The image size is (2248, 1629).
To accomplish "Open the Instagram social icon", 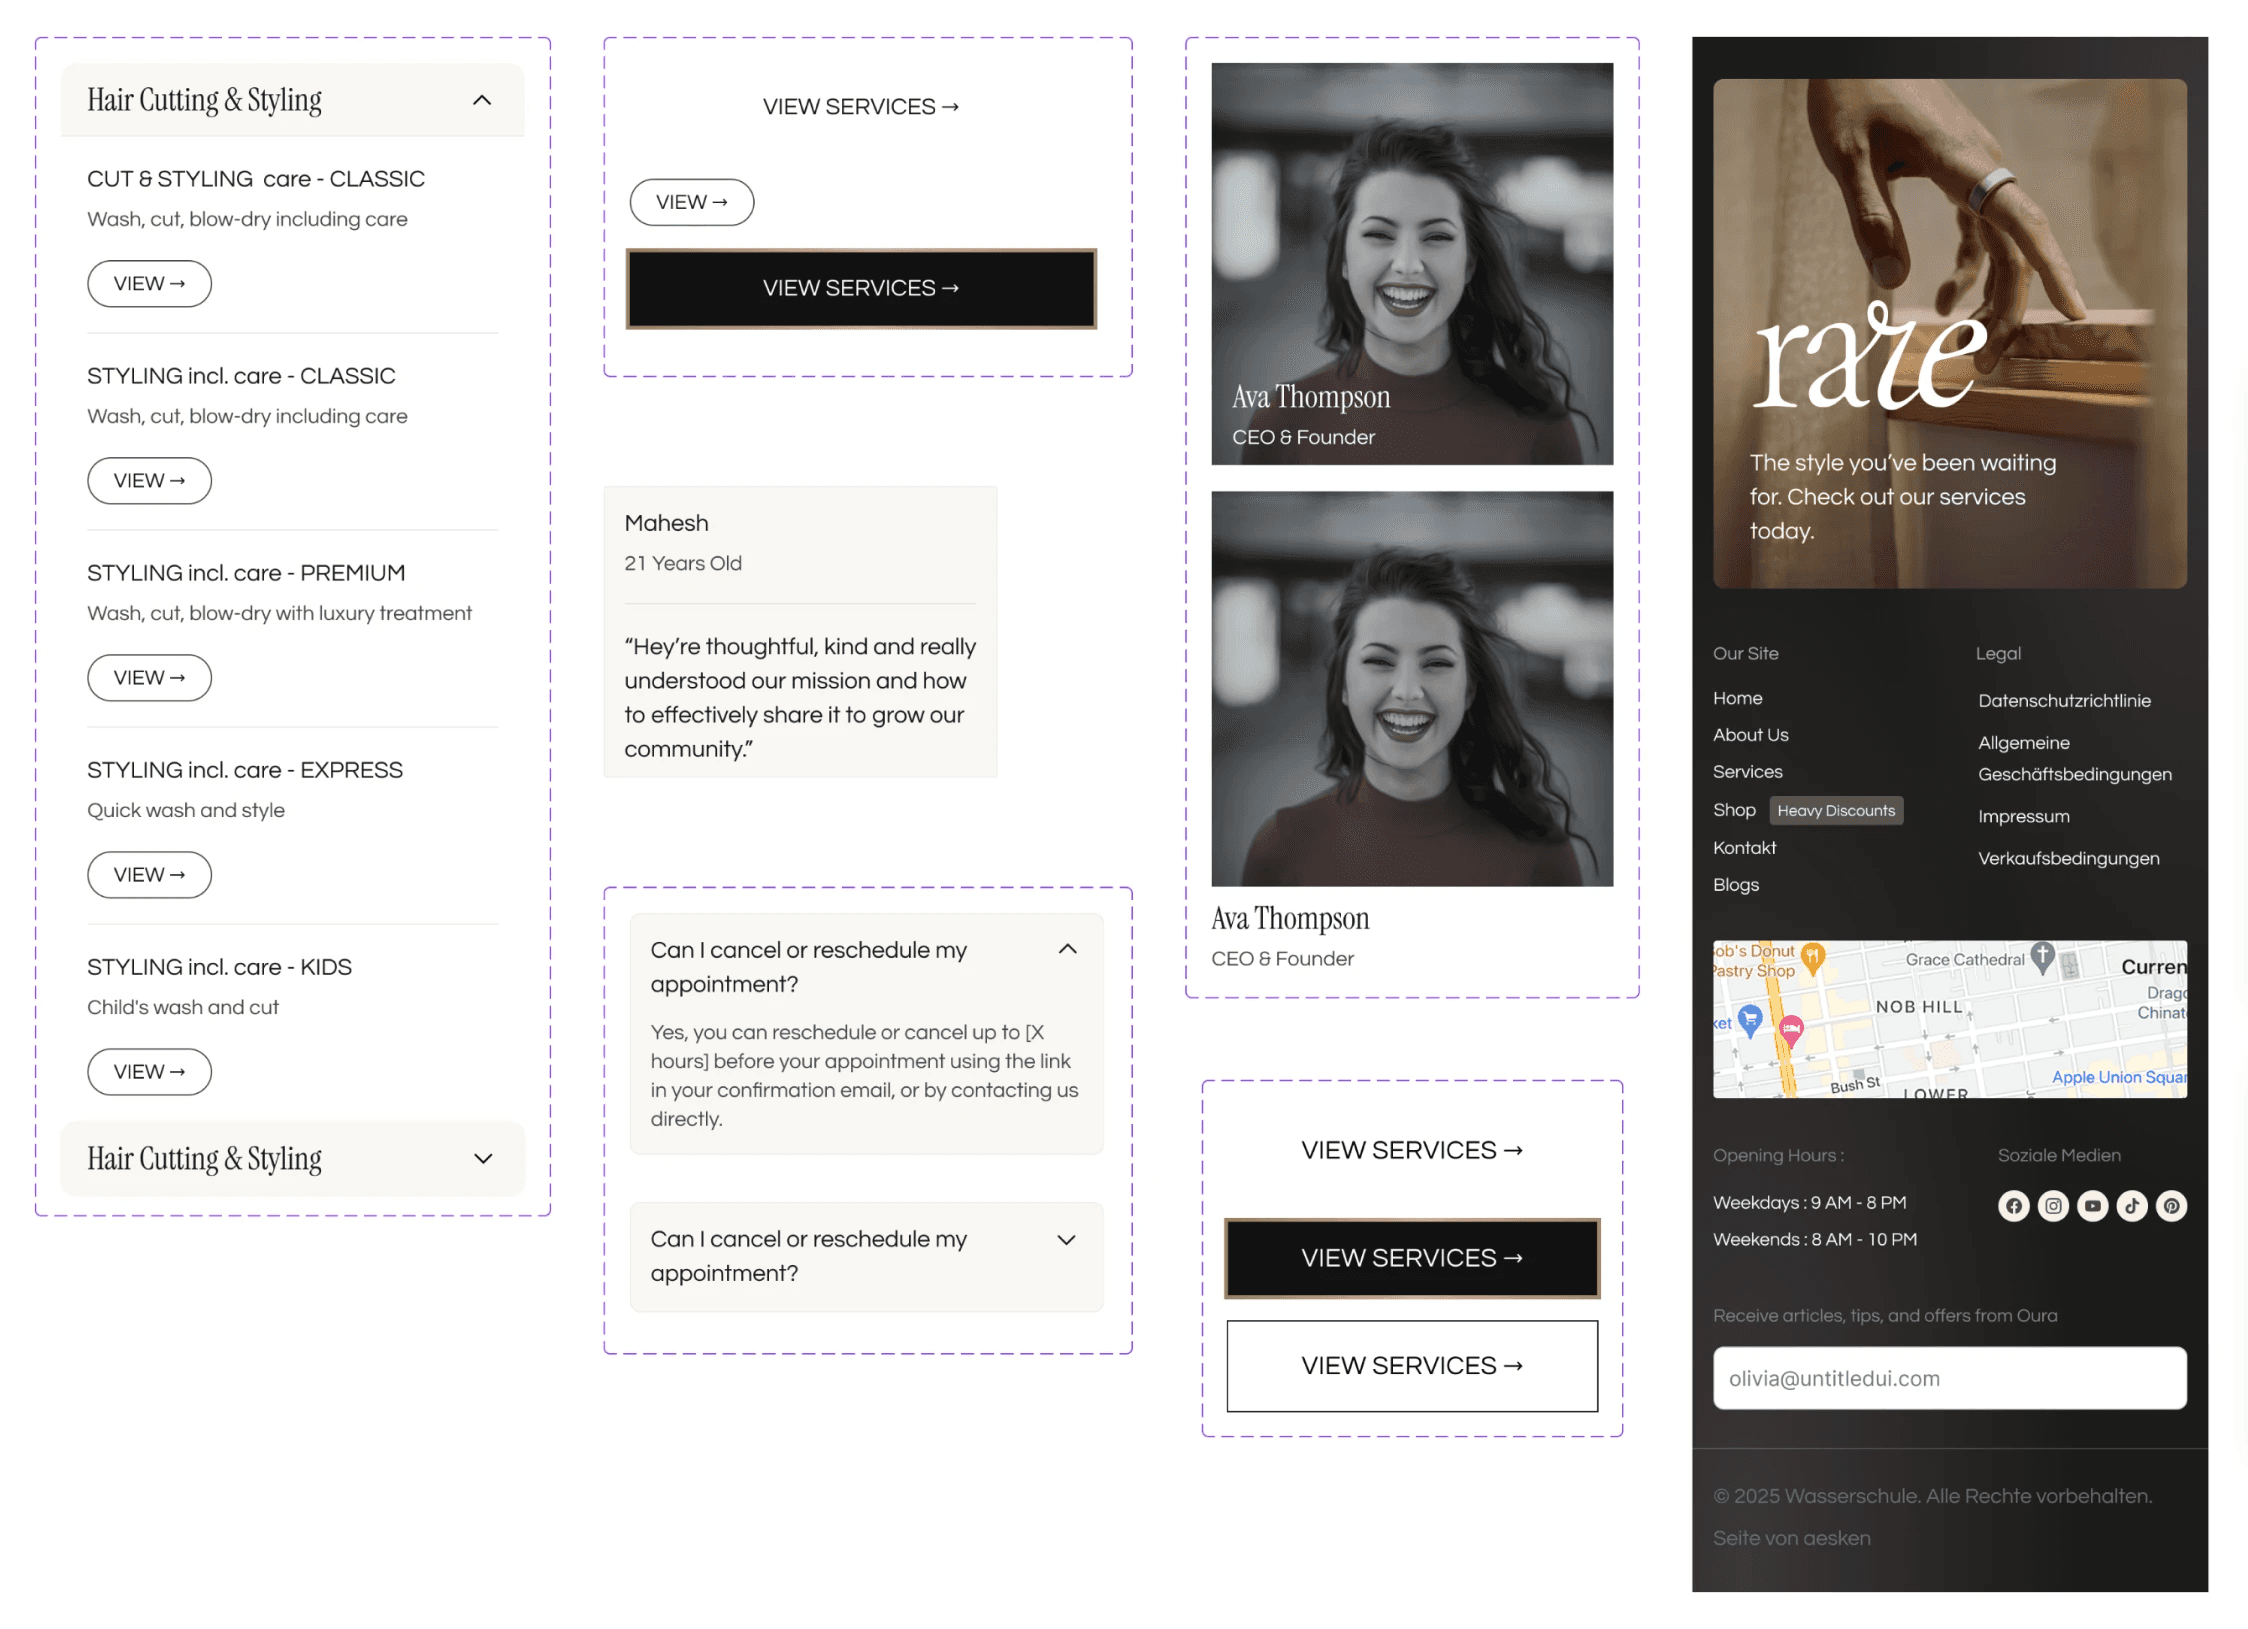I will pyautogui.click(x=2052, y=1206).
